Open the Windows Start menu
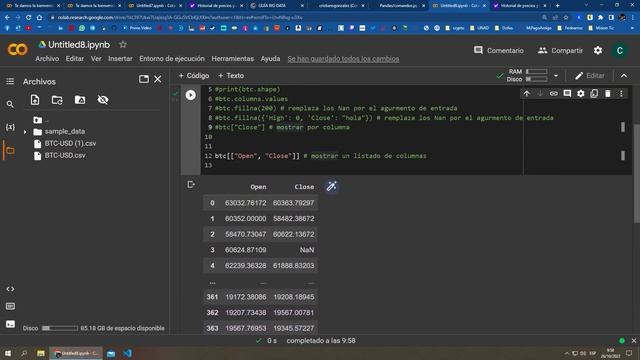640x360 pixels. [8, 353]
